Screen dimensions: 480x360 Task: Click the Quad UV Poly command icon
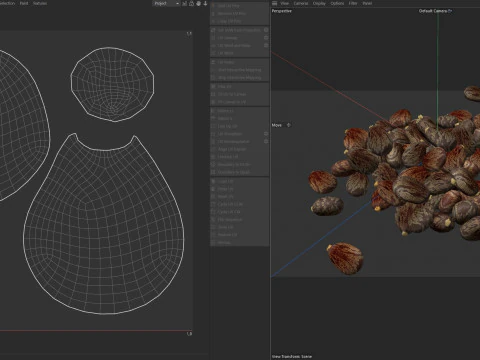coord(213,6)
